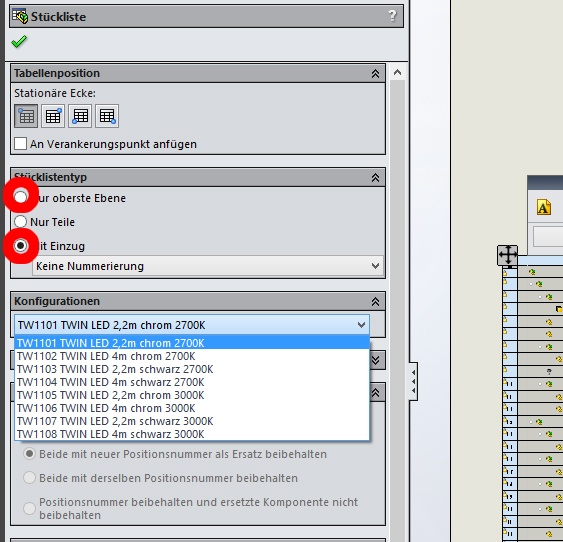
Task: Choose TW1103 TWIN LED 2,2m schwarz 2700K
Action: pos(192,369)
